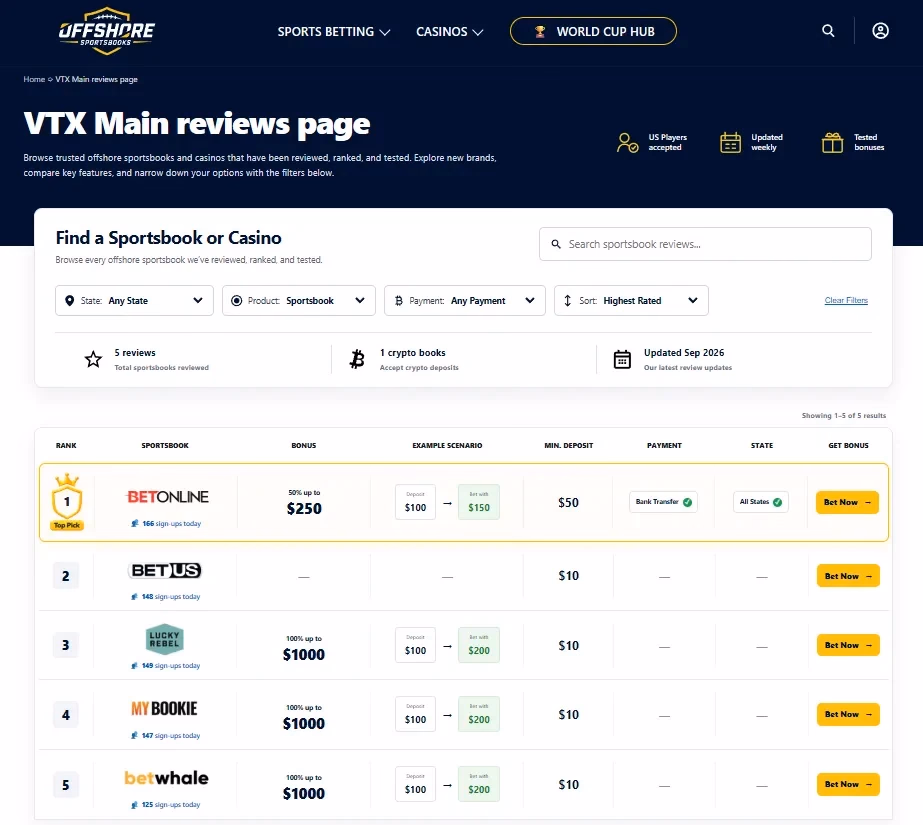
Task: Focus the Search sportsbook reviews field
Action: 705,244
